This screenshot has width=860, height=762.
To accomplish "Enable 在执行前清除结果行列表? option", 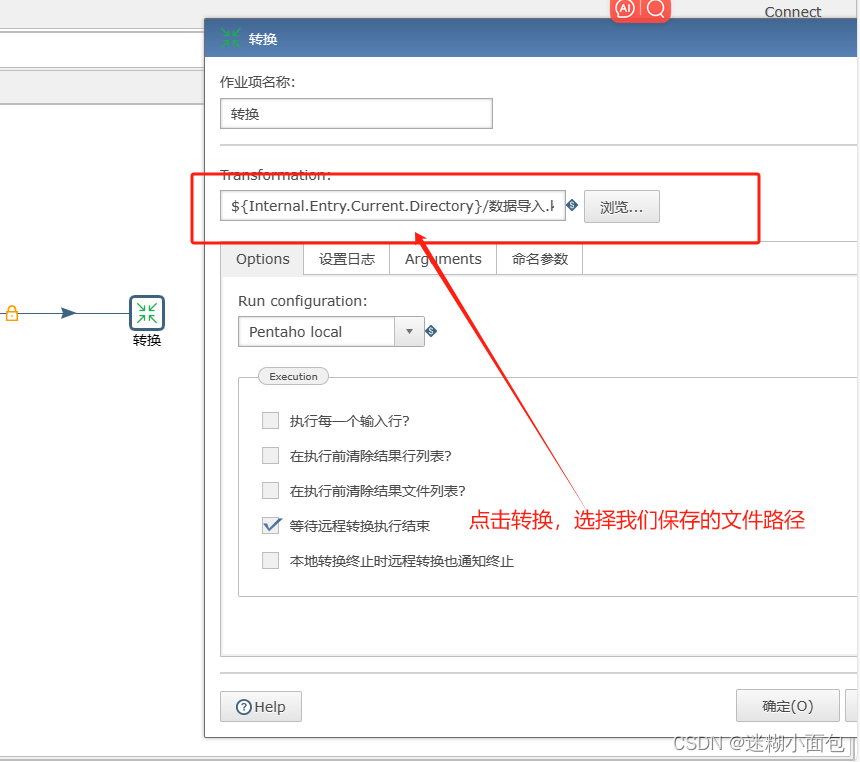I will coord(270,455).
